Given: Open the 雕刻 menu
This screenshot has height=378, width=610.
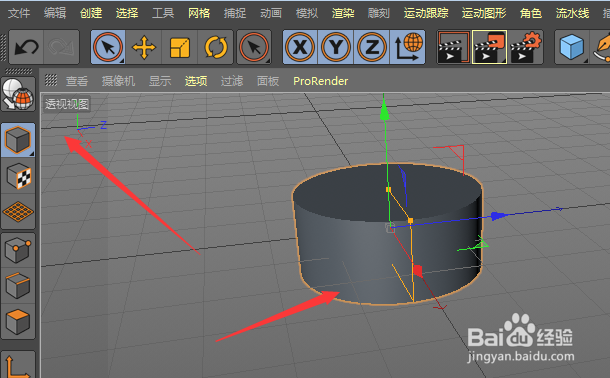Looking at the screenshot, I should [379, 13].
